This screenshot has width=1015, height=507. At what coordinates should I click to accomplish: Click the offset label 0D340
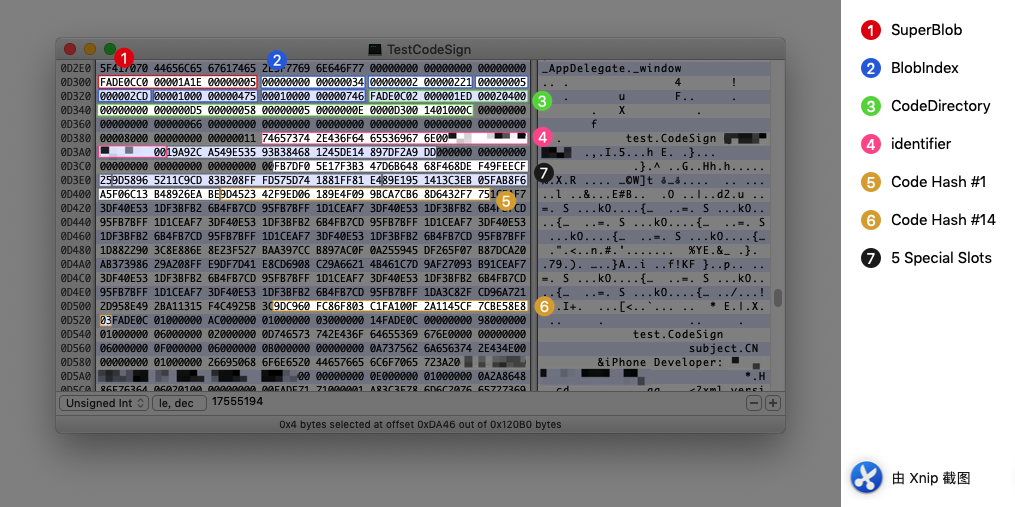pos(76,110)
